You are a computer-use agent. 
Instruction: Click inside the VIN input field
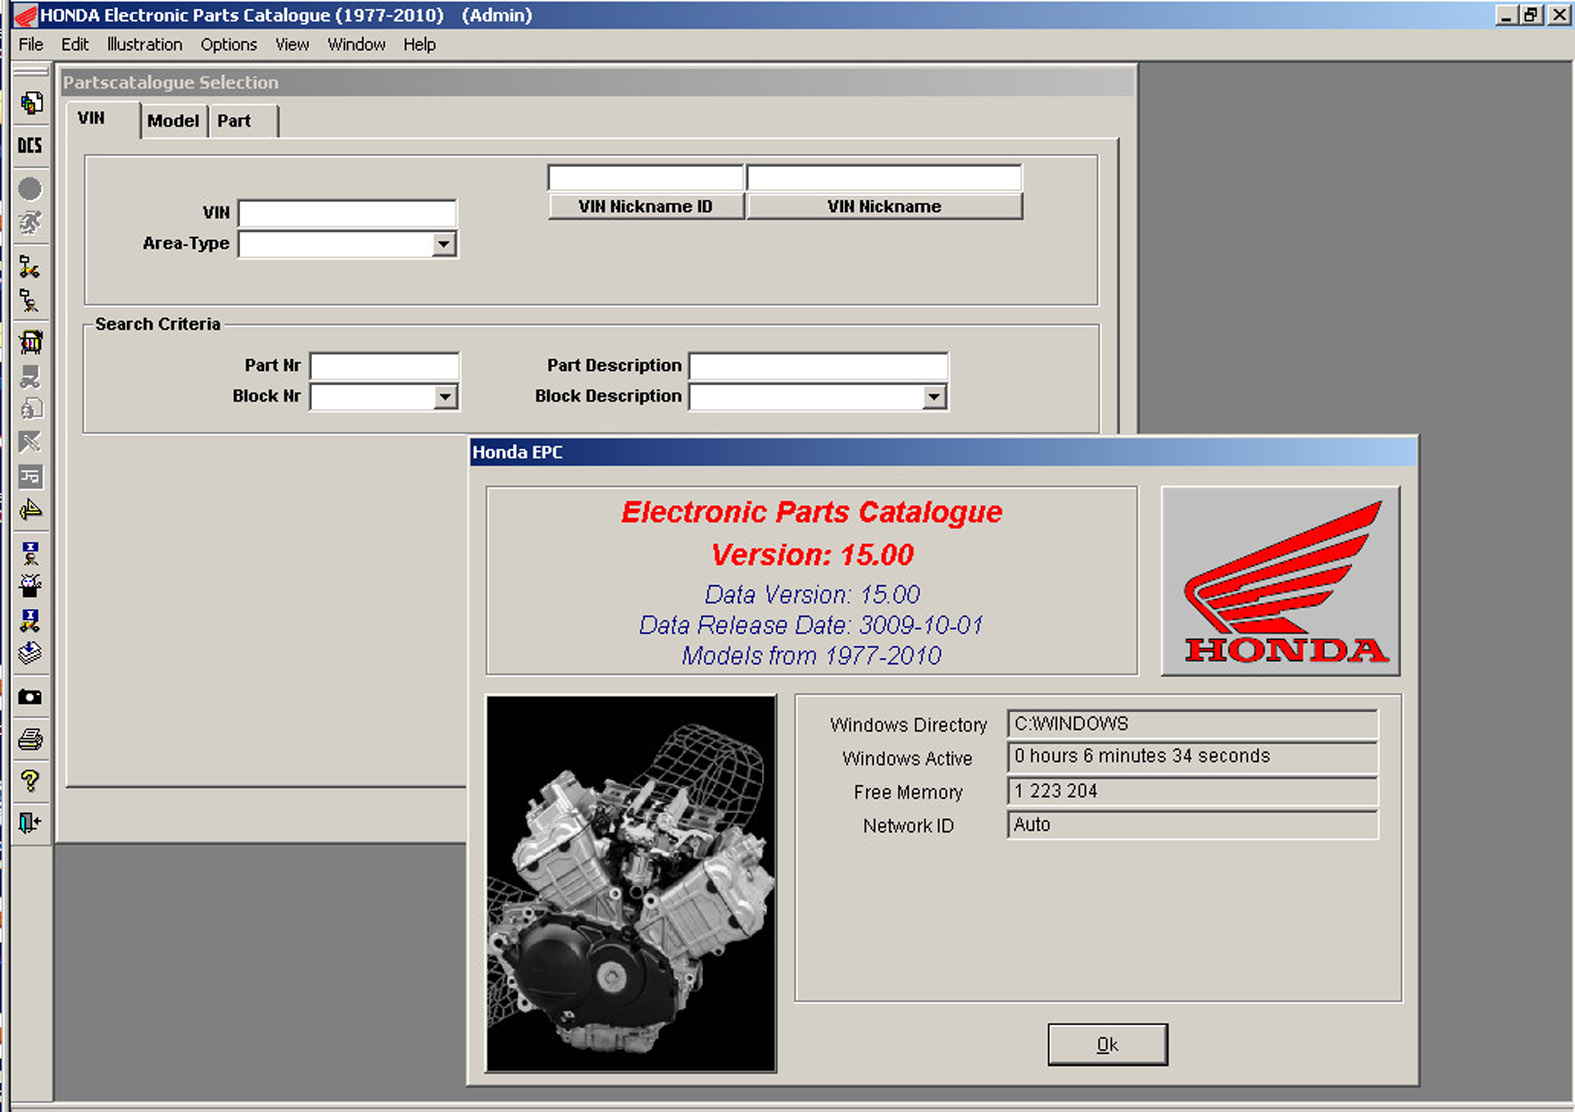click(347, 214)
